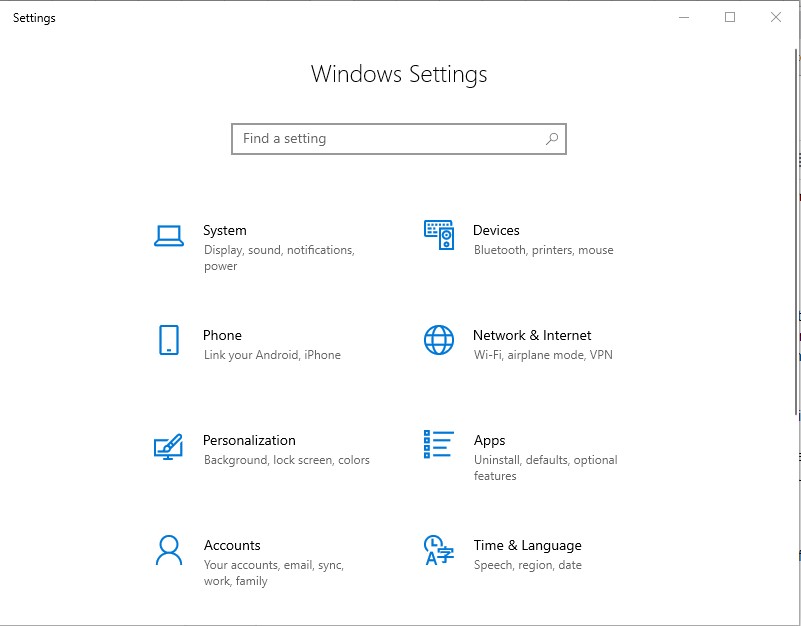
Task: Maximize the Settings window
Action: pos(730,17)
